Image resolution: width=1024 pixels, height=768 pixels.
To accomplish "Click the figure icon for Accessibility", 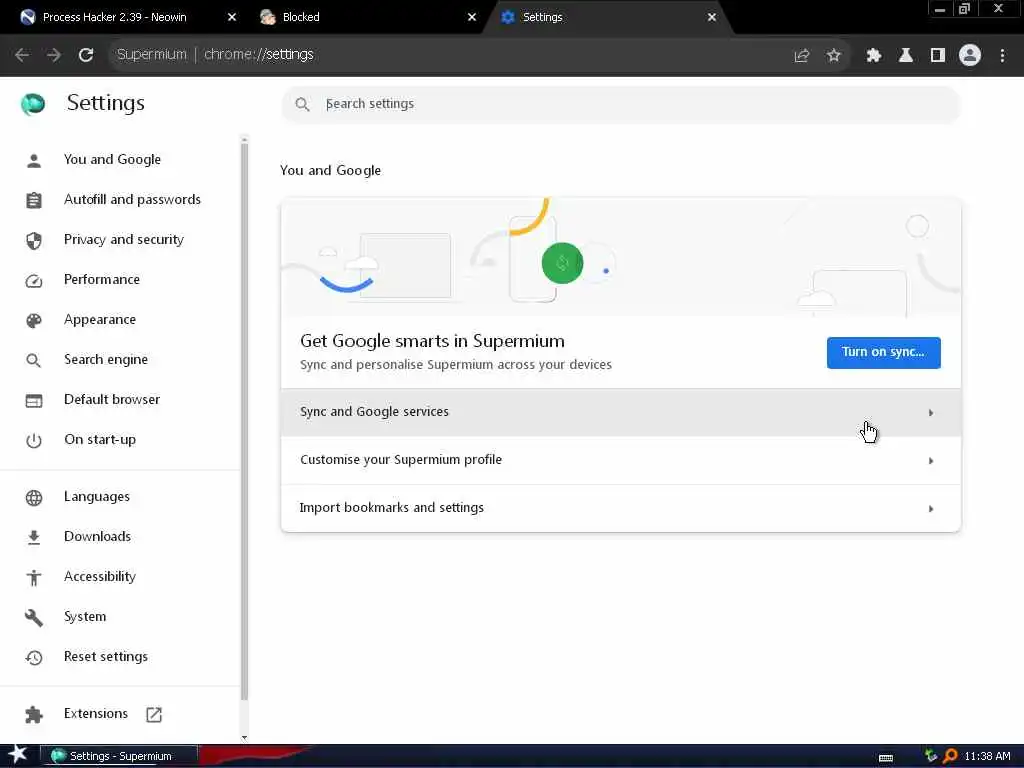I will [34, 577].
